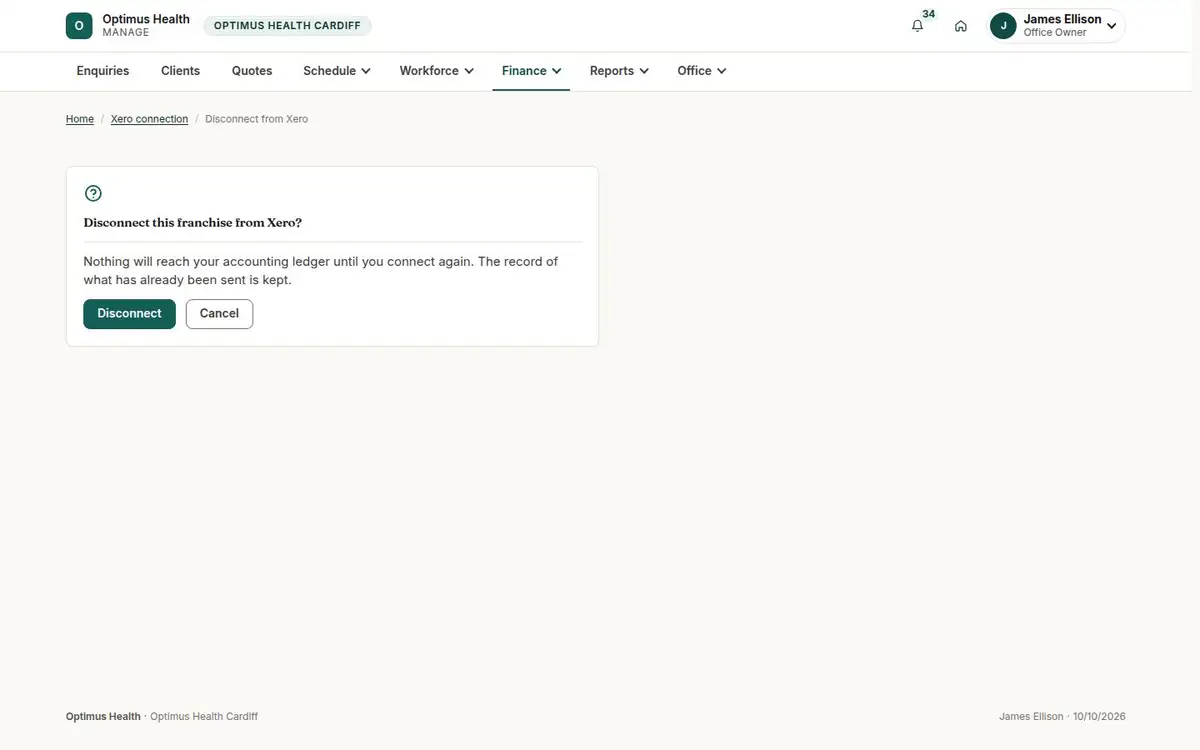Confirm with the Disconnect button

coord(129,314)
